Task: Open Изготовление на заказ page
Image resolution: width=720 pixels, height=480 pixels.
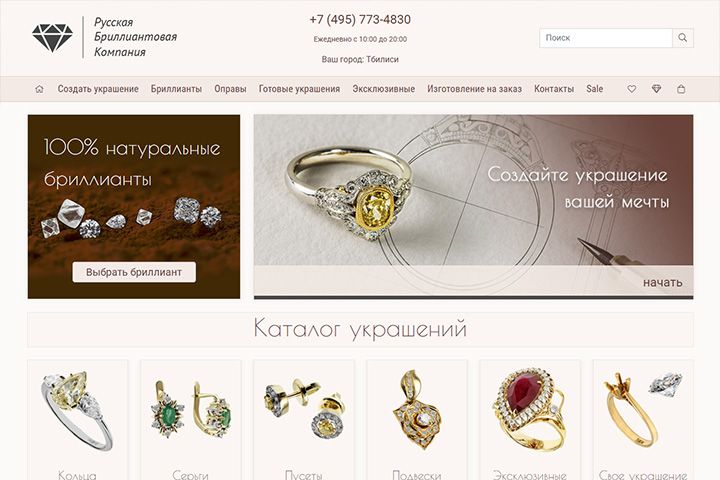Action: (474, 89)
